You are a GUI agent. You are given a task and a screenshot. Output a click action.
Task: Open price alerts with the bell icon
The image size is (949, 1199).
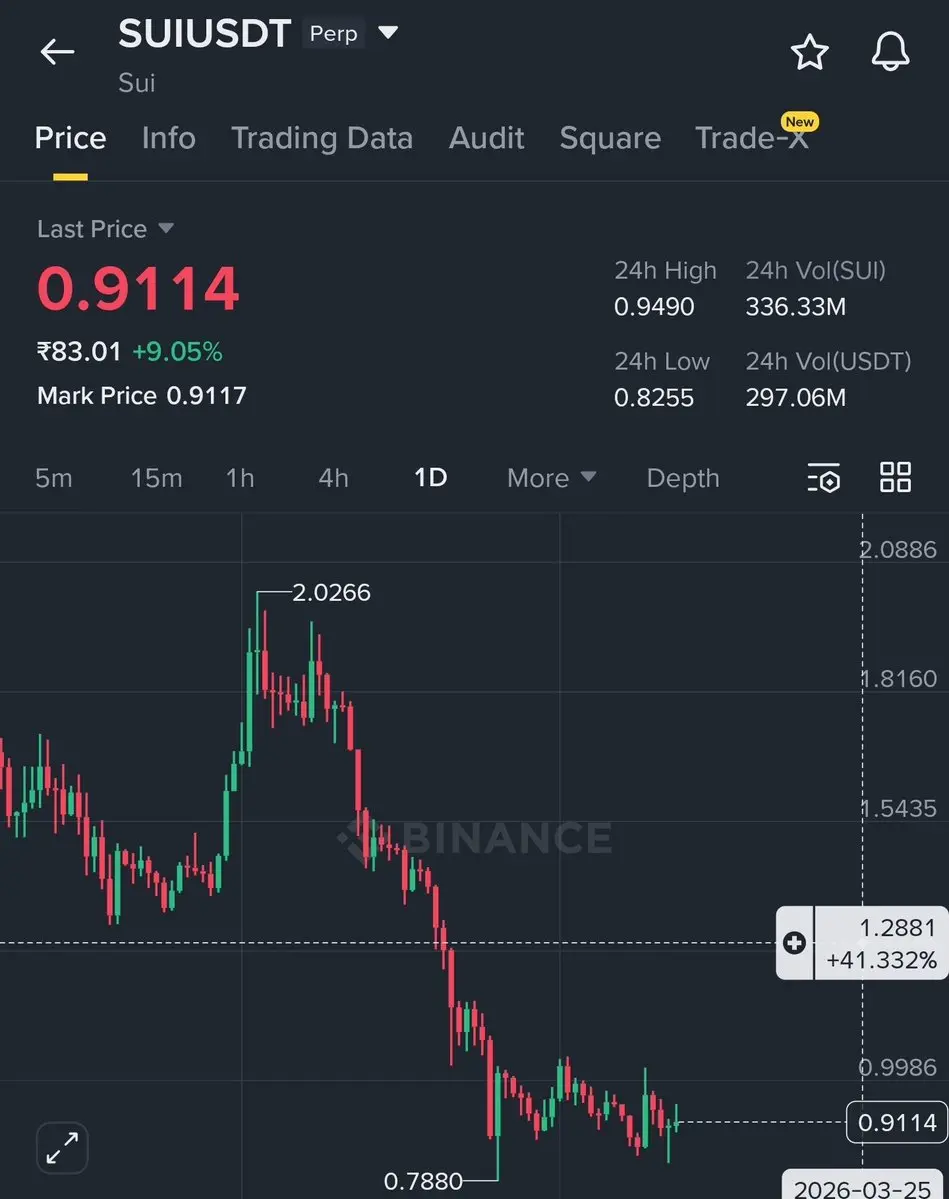[890, 52]
